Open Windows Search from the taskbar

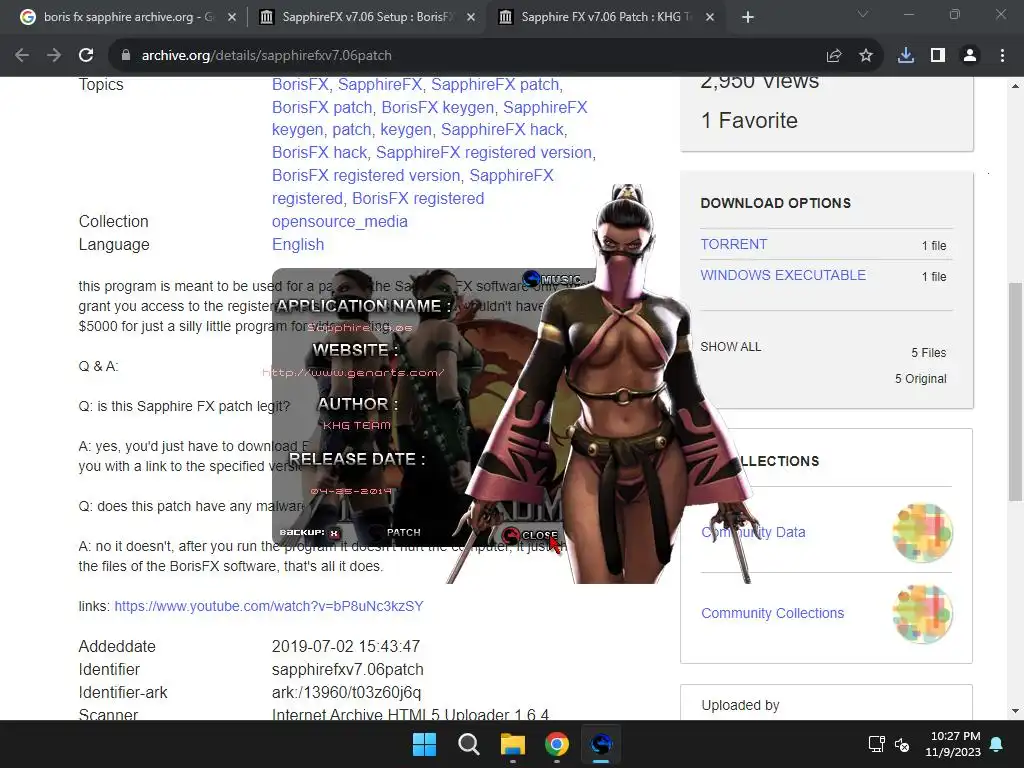(x=468, y=744)
